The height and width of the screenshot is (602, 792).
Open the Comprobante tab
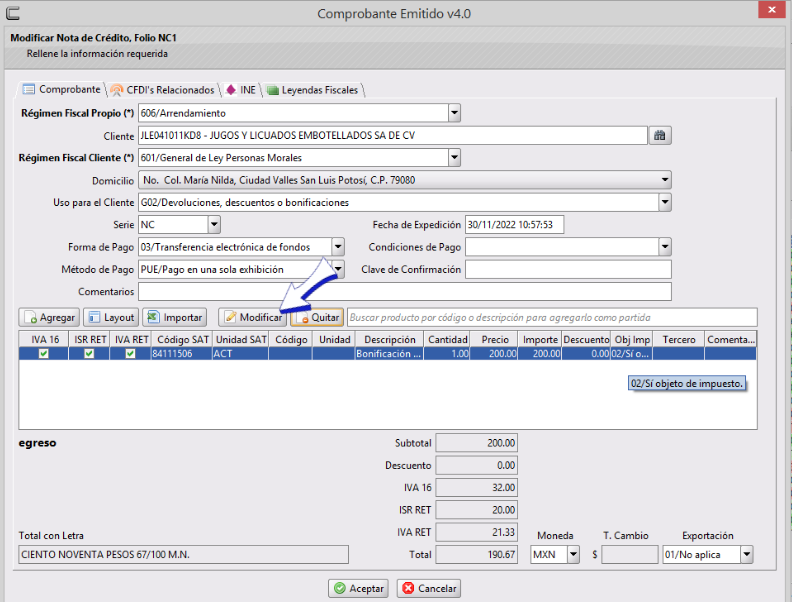[61, 89]
